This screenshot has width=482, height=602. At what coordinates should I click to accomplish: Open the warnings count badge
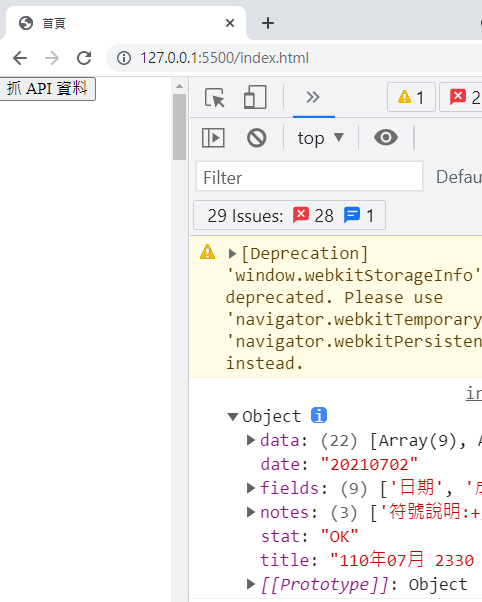click(x=411, y=97)
